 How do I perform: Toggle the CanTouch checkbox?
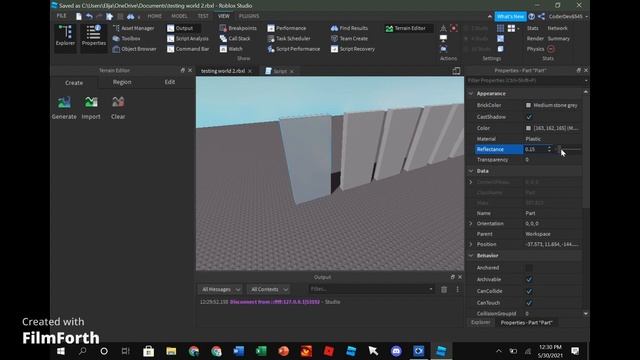(529, 303)
